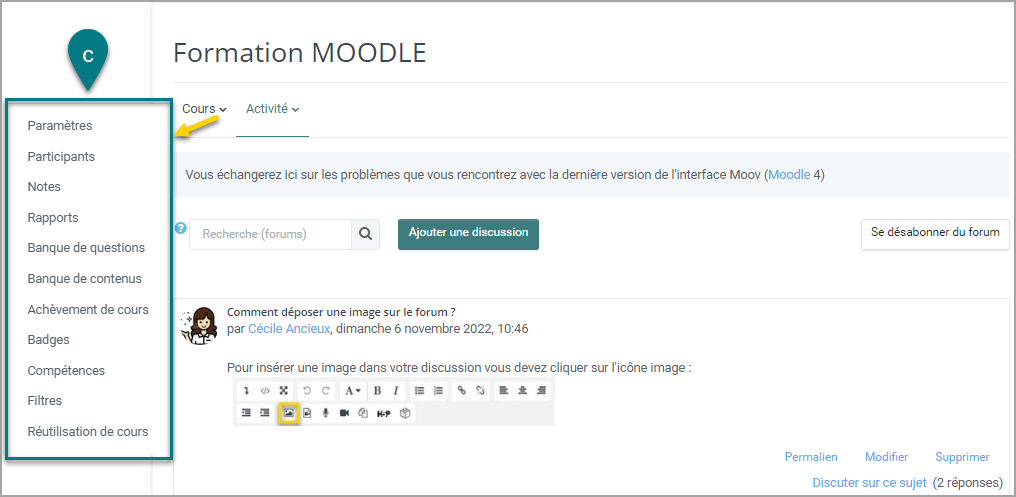Click the align center icon
The height and width of the screenshot is (497, 1016).
point(523,391)
